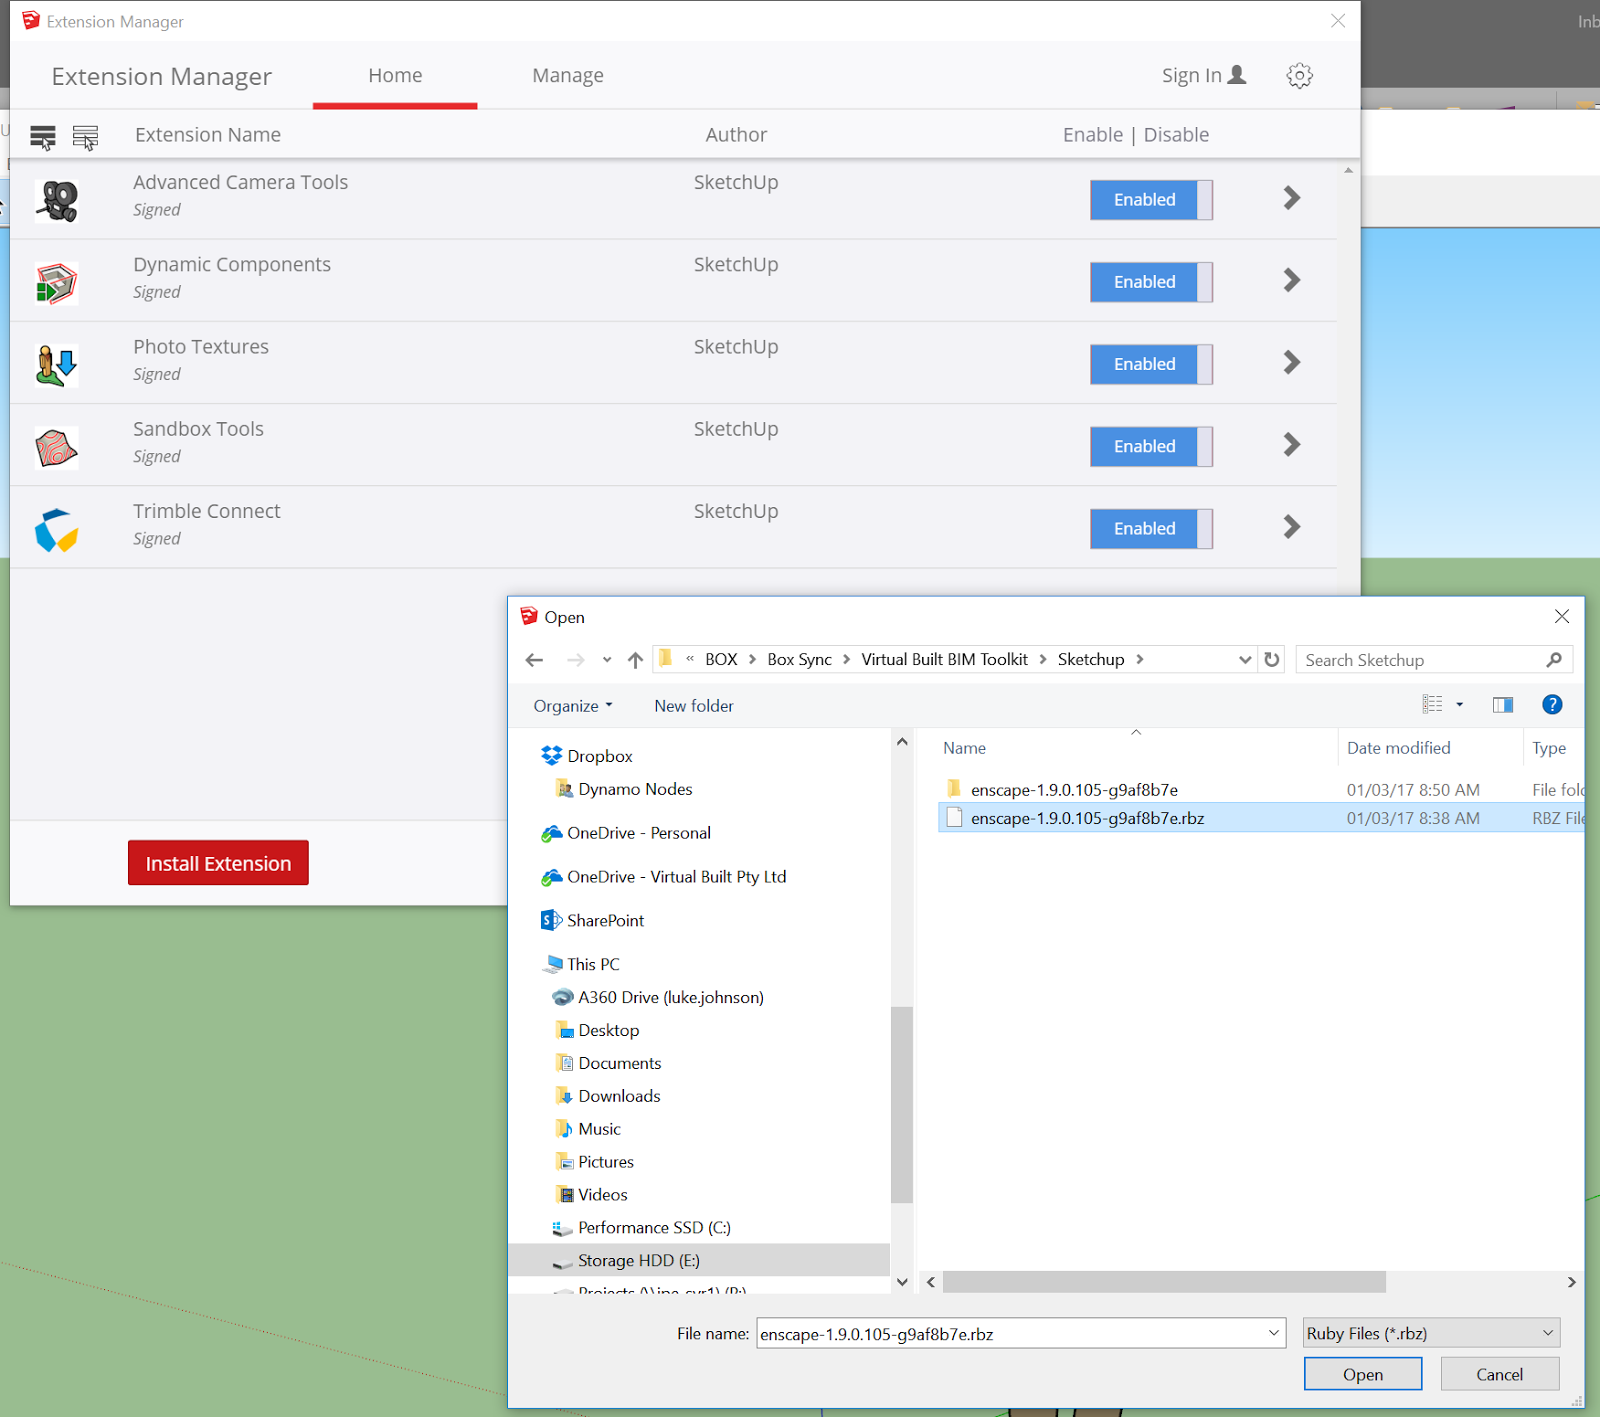The image size is (1600, 1417).
Task: Open Extension Manager settings gear
Action: tap(1299, 75)
